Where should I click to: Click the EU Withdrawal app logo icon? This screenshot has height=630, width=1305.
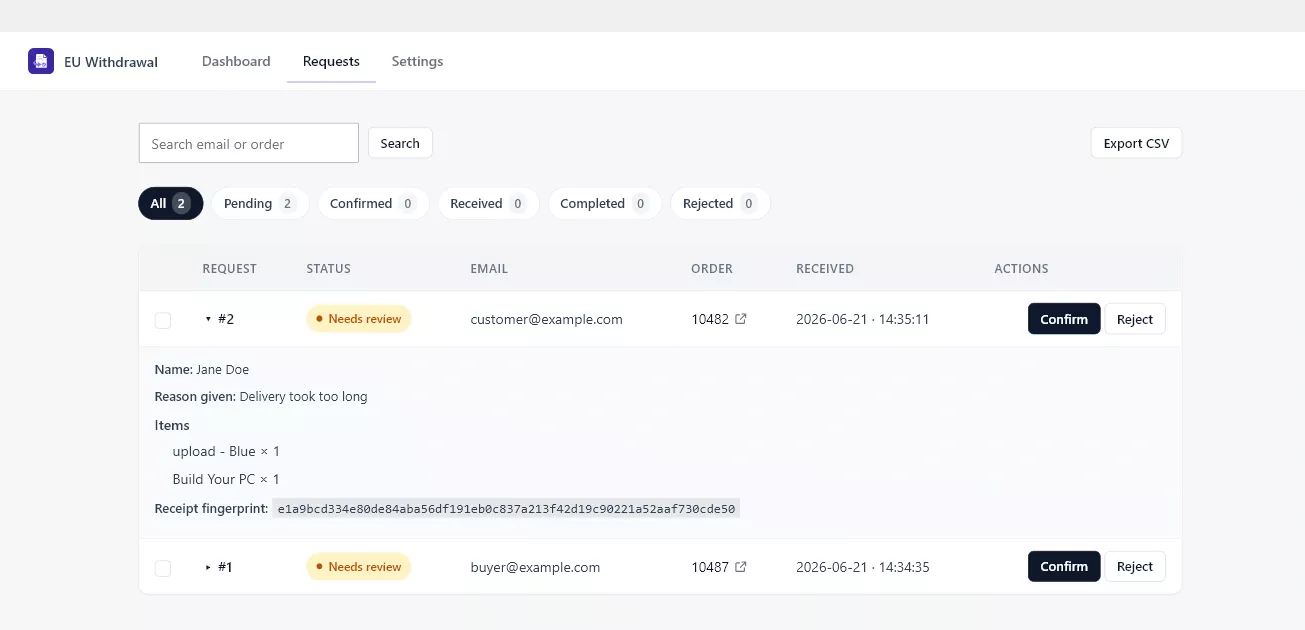tap(41, 61)
